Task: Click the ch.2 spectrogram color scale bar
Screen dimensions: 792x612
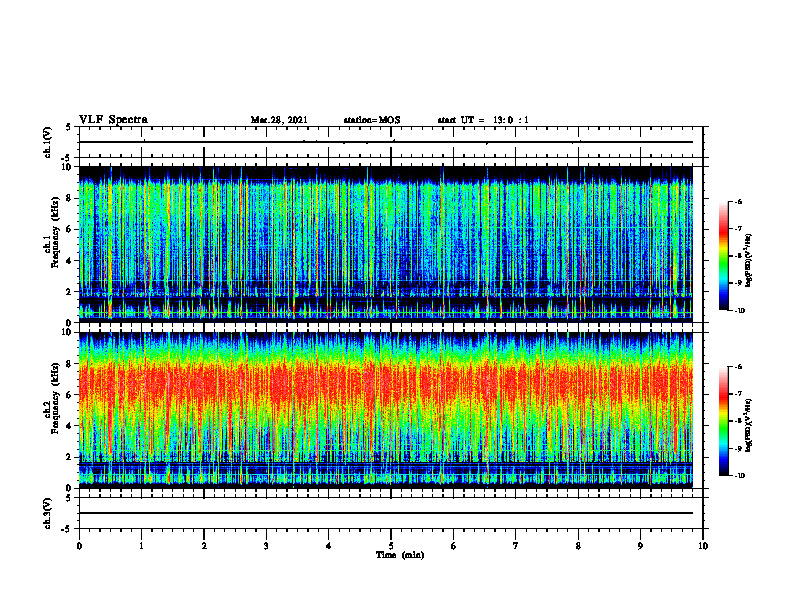Action: click(x=723, y=421)
